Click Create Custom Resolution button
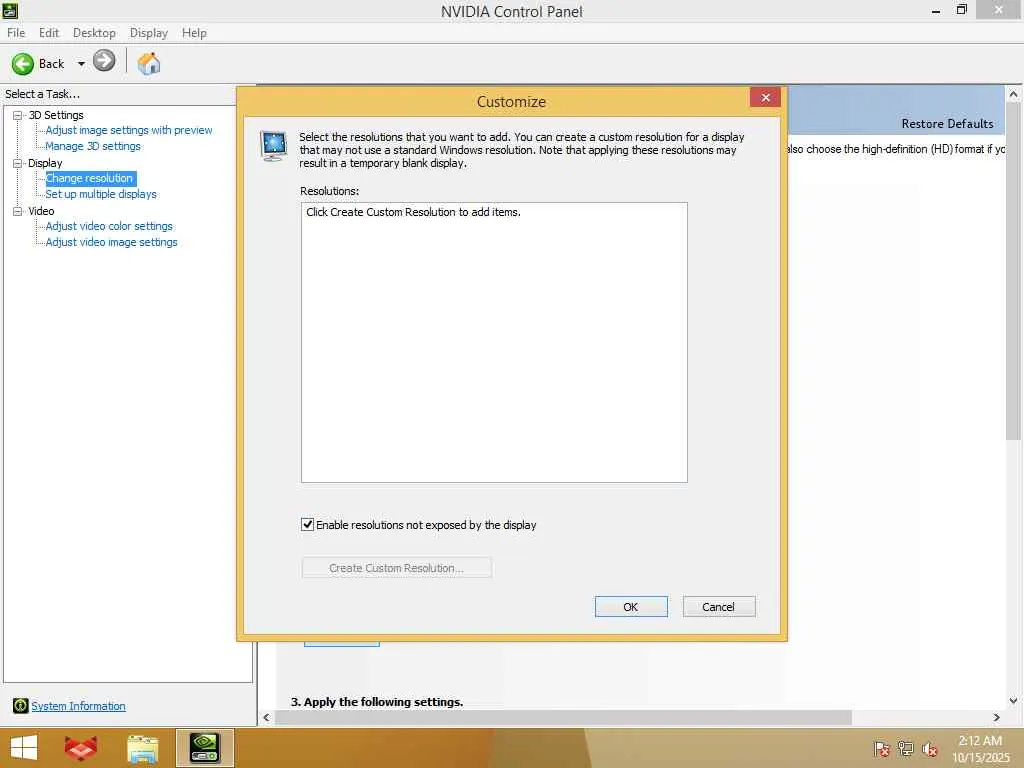Image resolution: width=1024 pixels, height=768 pixels. click(x=396, y=568)
